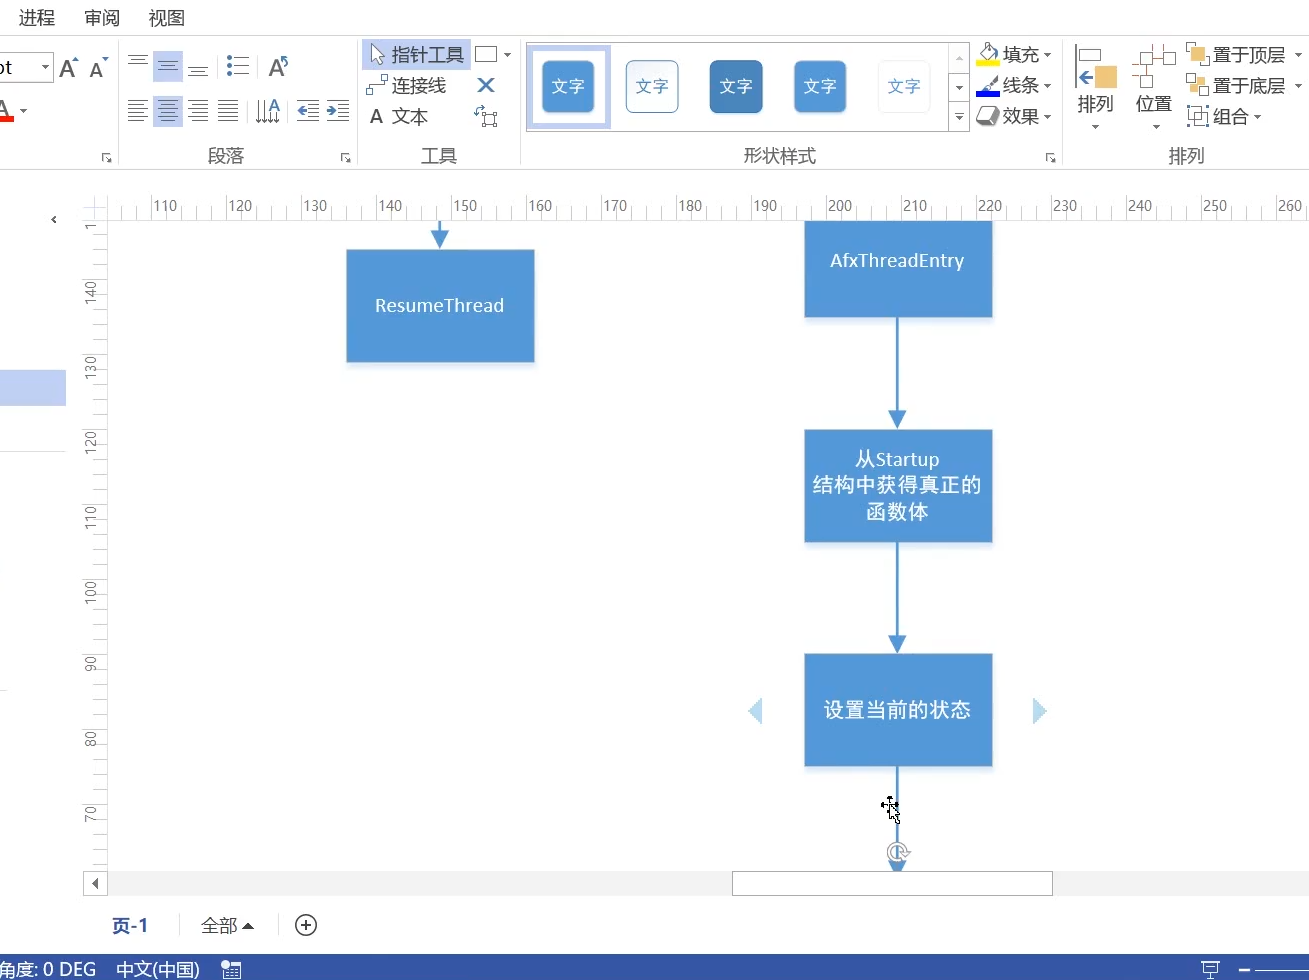The height and width of the screenshot is (980, 1309).
Task: Click the 置于顶层 (bring to front) icon
Action: pyautogui.click(x=1197, y=54)
